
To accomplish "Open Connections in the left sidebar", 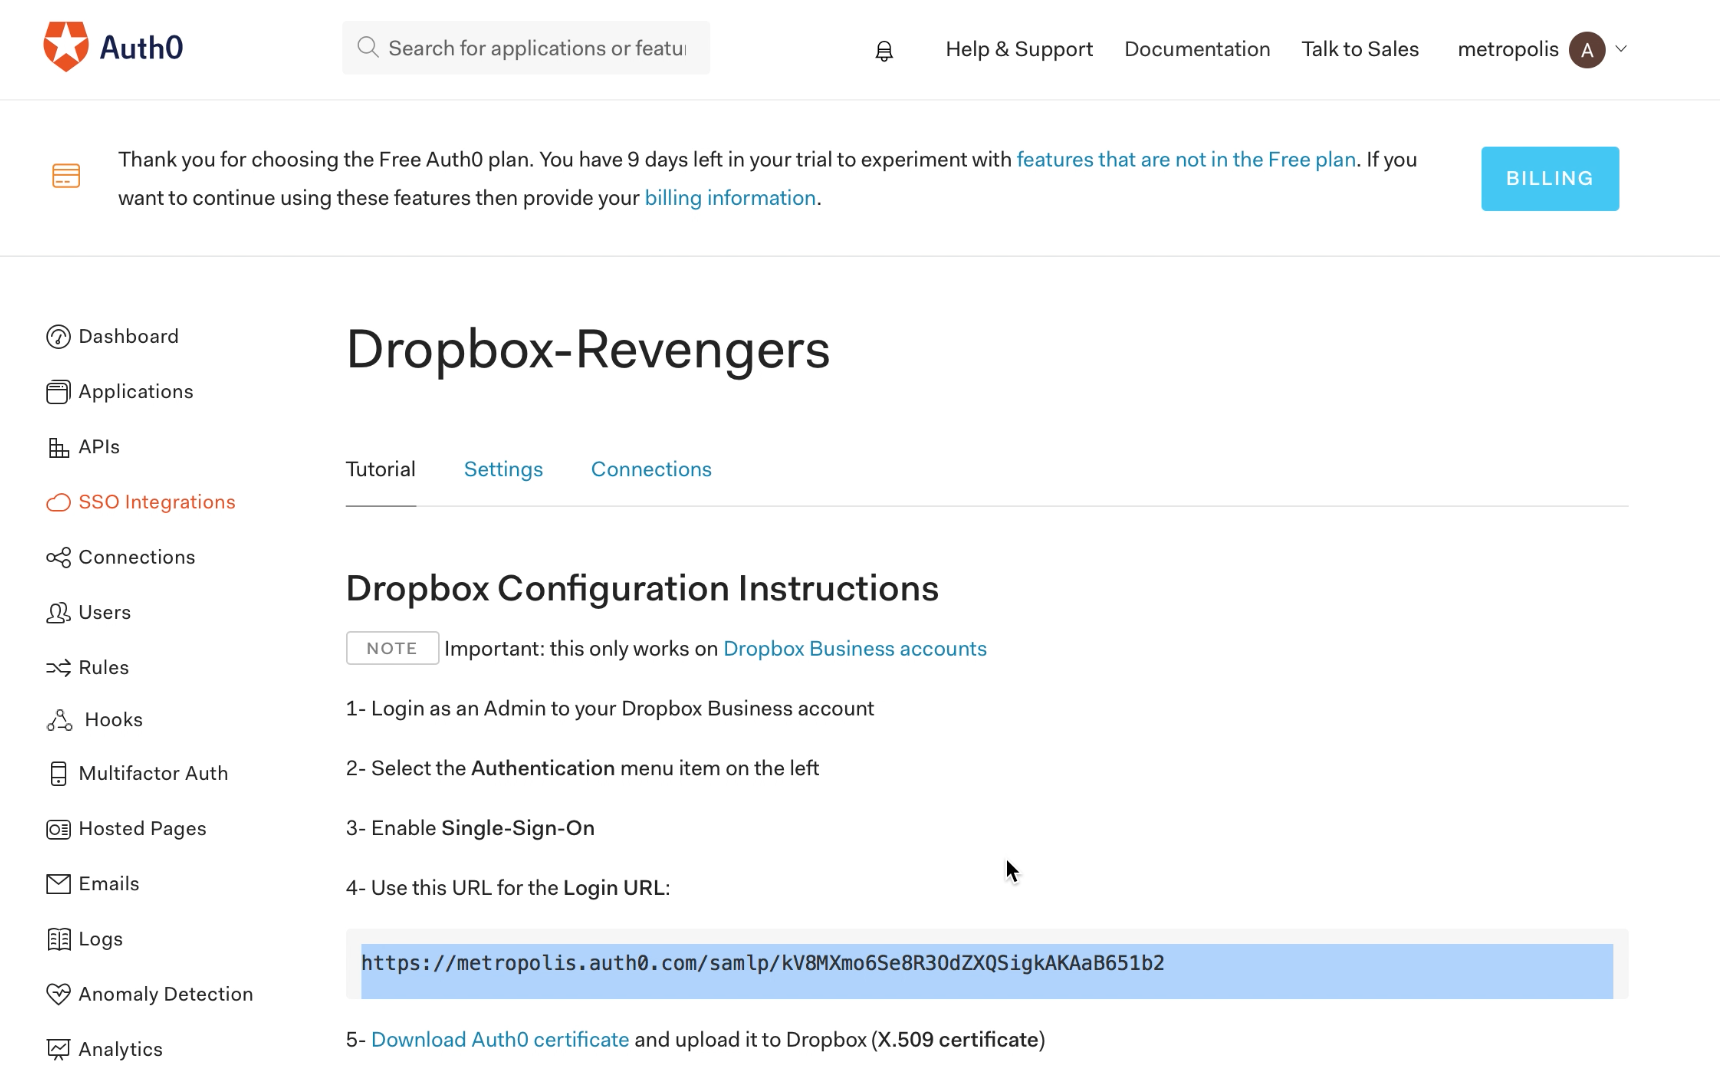I will (x=137, y=557).
